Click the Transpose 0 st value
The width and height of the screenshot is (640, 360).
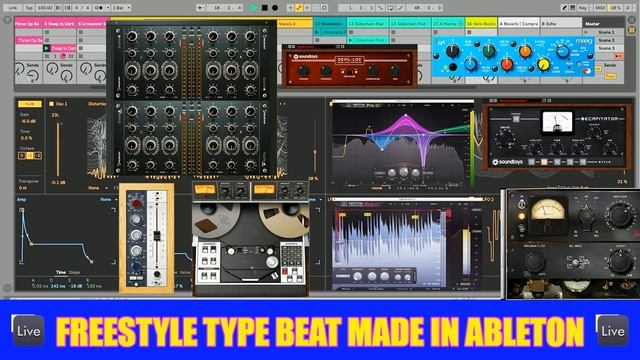pyautogui.click(x=23, y=188)
